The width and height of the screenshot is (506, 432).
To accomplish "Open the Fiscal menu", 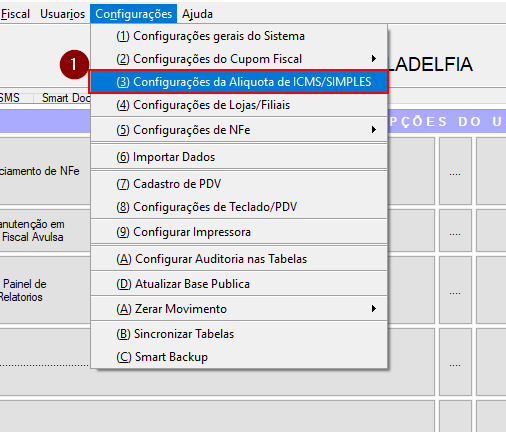I will pos(15,14).
